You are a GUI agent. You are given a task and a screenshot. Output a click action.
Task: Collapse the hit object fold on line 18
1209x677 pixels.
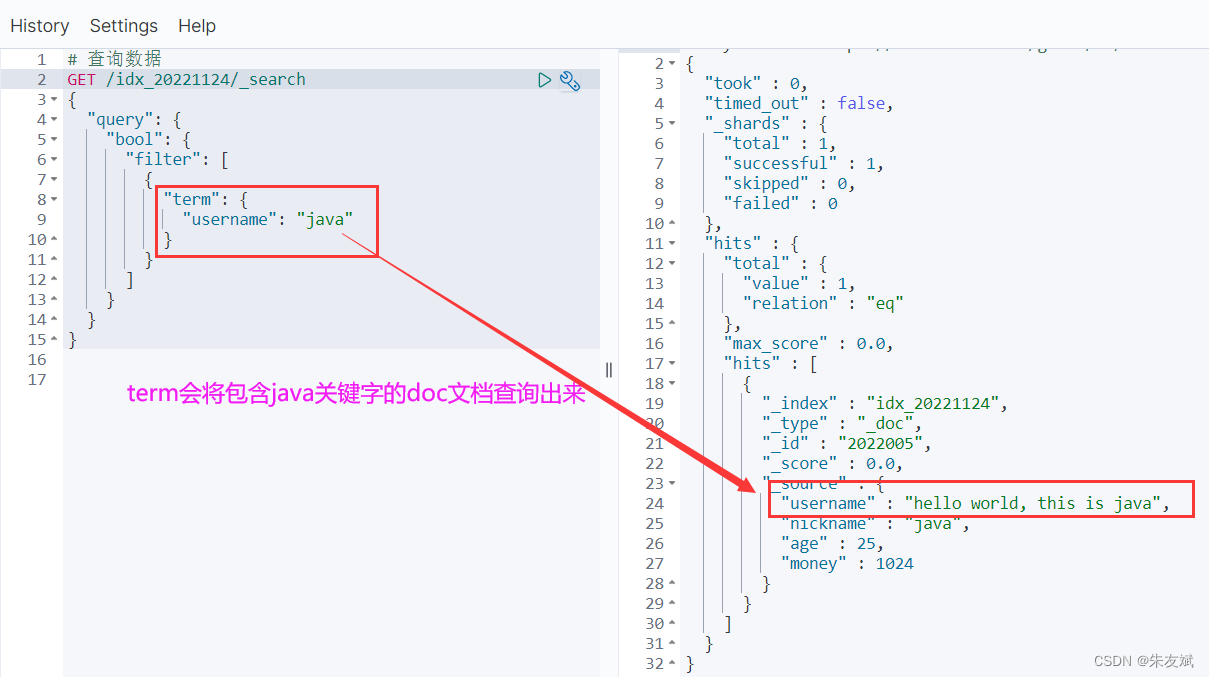click(671, 383)
